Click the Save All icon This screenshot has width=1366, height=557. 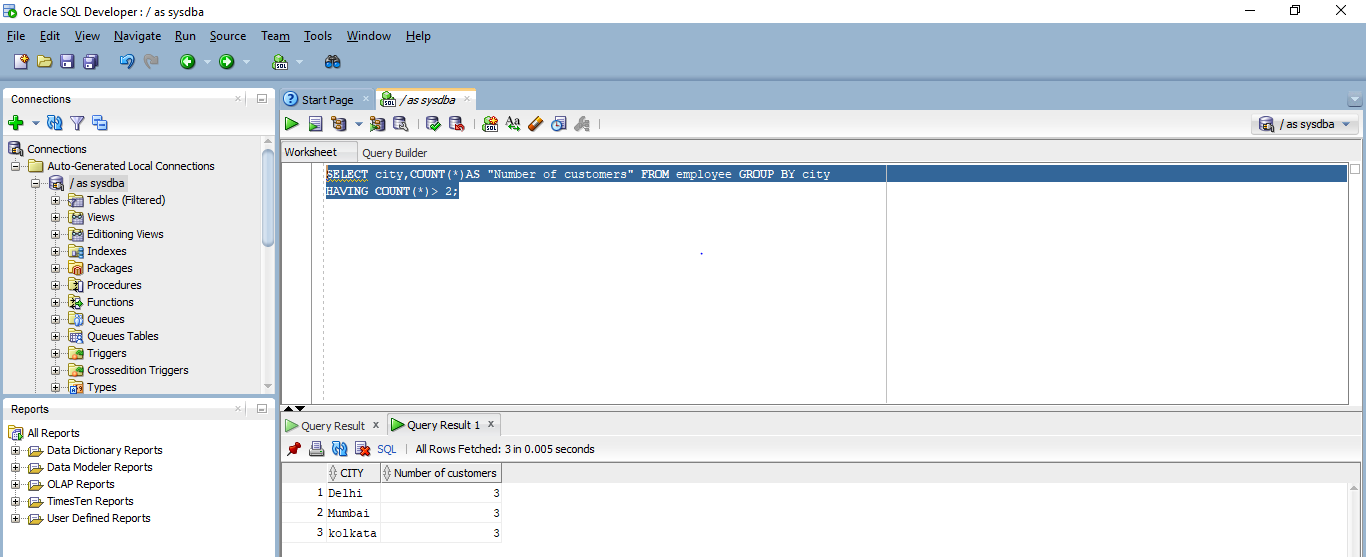(x=90, y=62)
